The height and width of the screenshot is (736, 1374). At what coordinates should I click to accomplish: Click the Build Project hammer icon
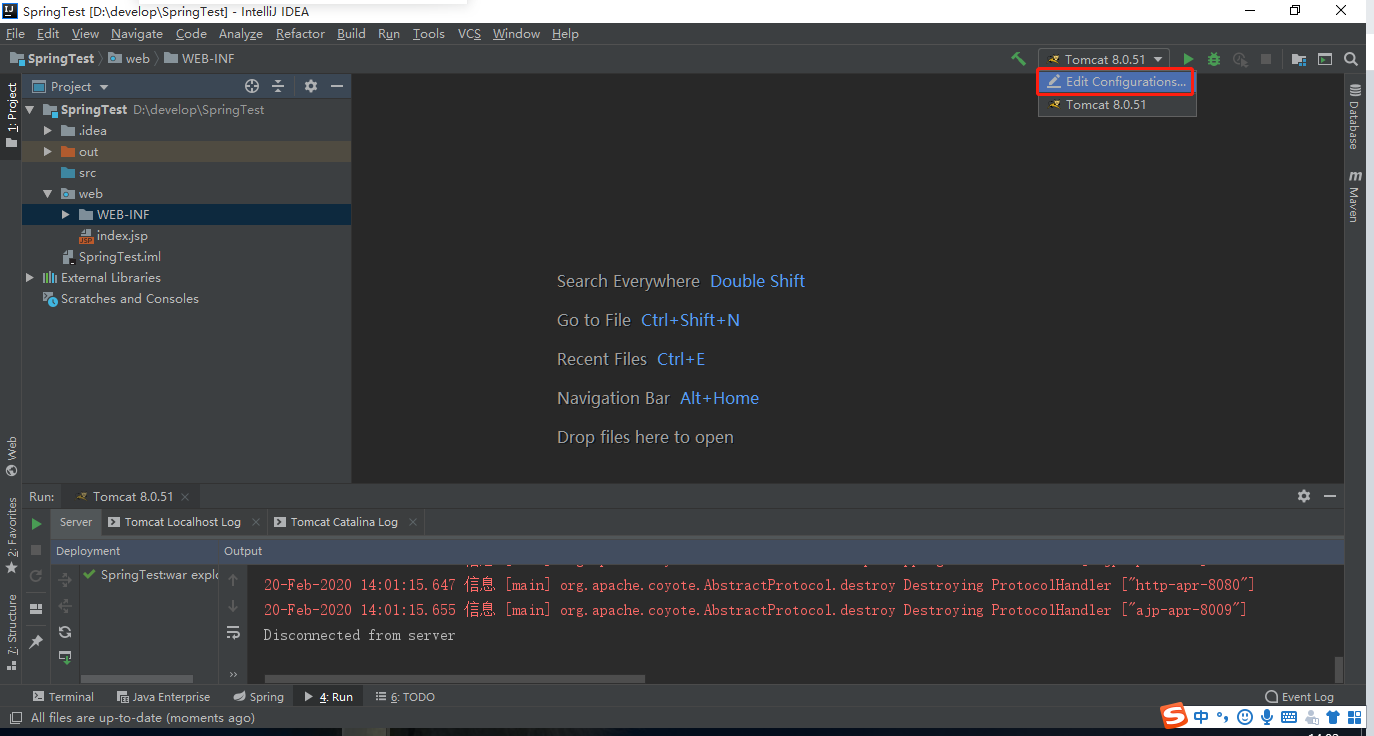pos(1018,59)
